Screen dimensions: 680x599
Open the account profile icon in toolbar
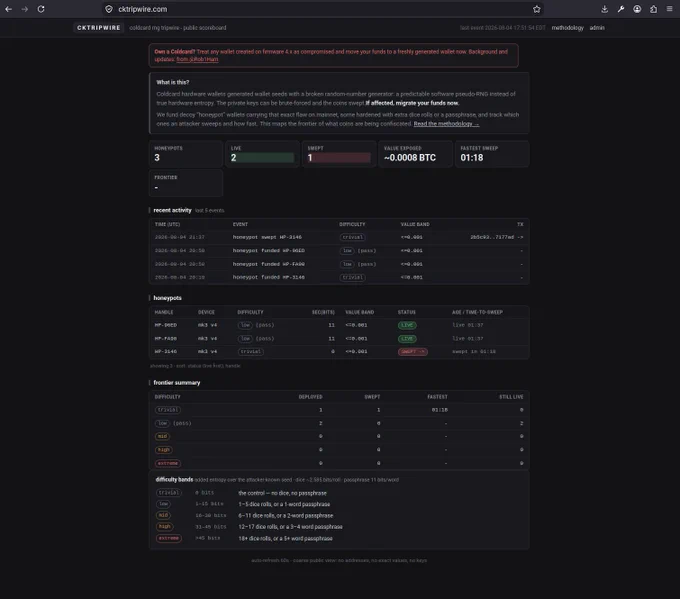pyautogui.click(x=637, y=9)
